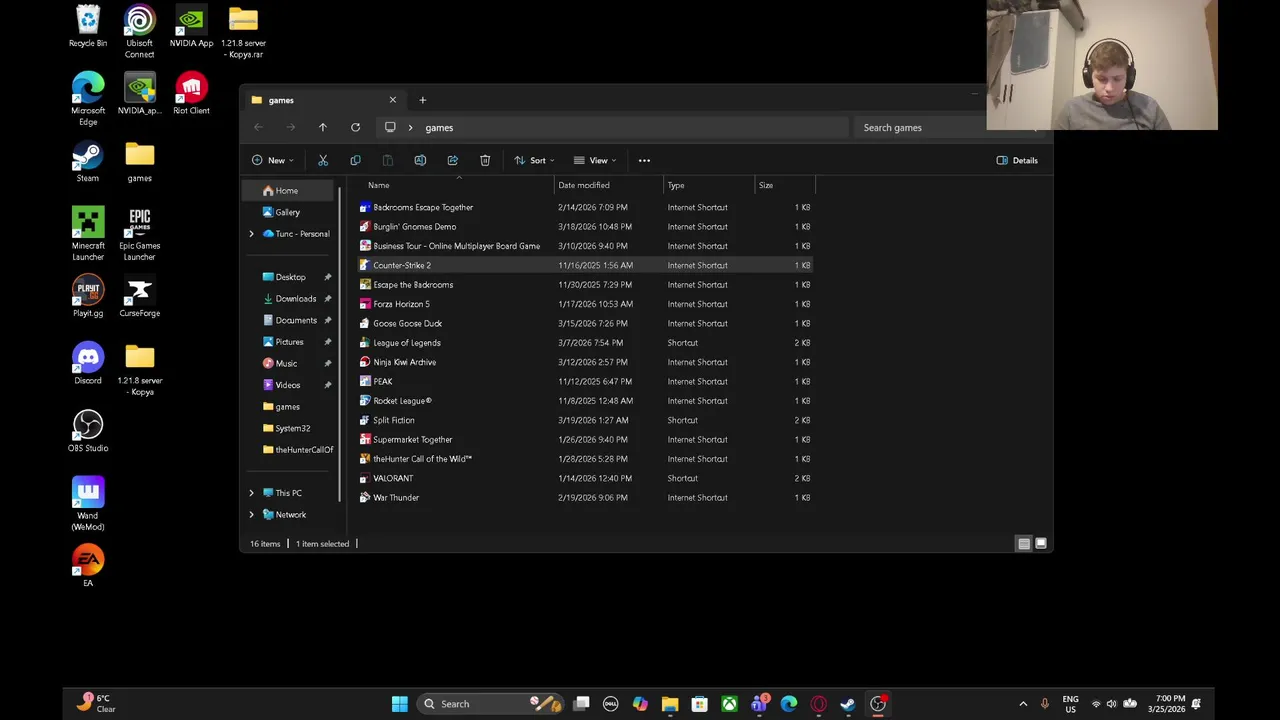Open the Wand (WeMod) desktop icon
The image size is (1280, 720).
click(88, 504)
